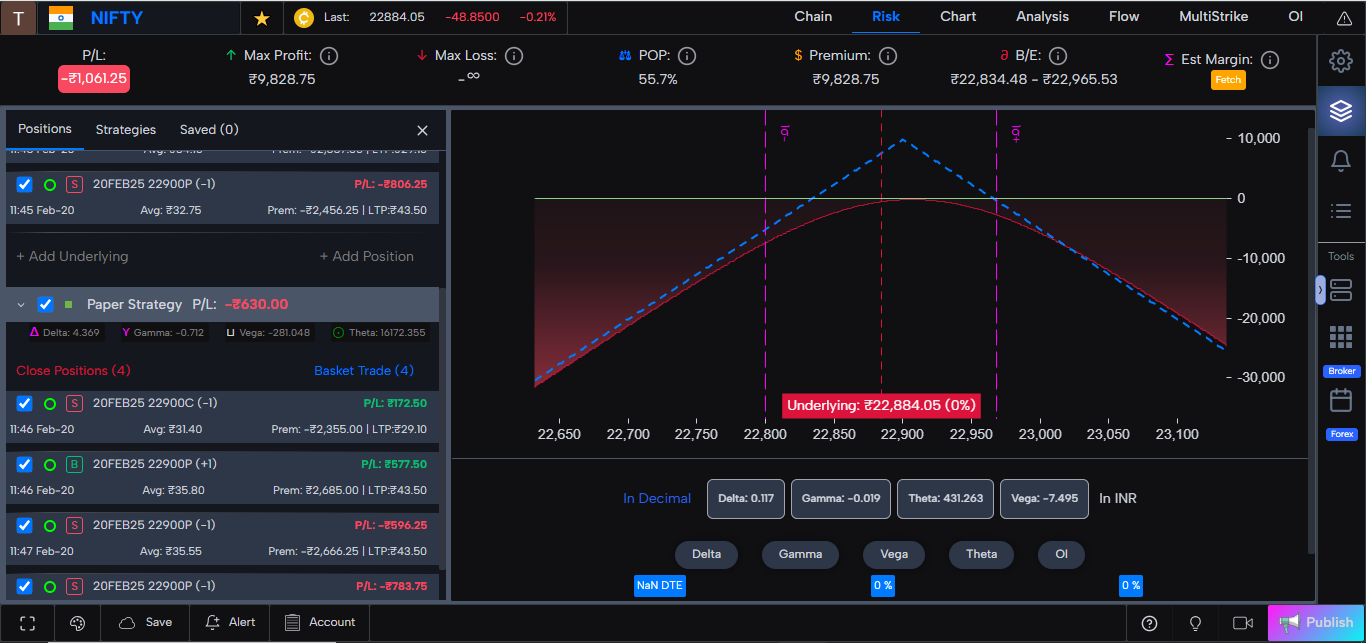Switch to the Chart tab
1366x643 pixels.
pos(957,16)
